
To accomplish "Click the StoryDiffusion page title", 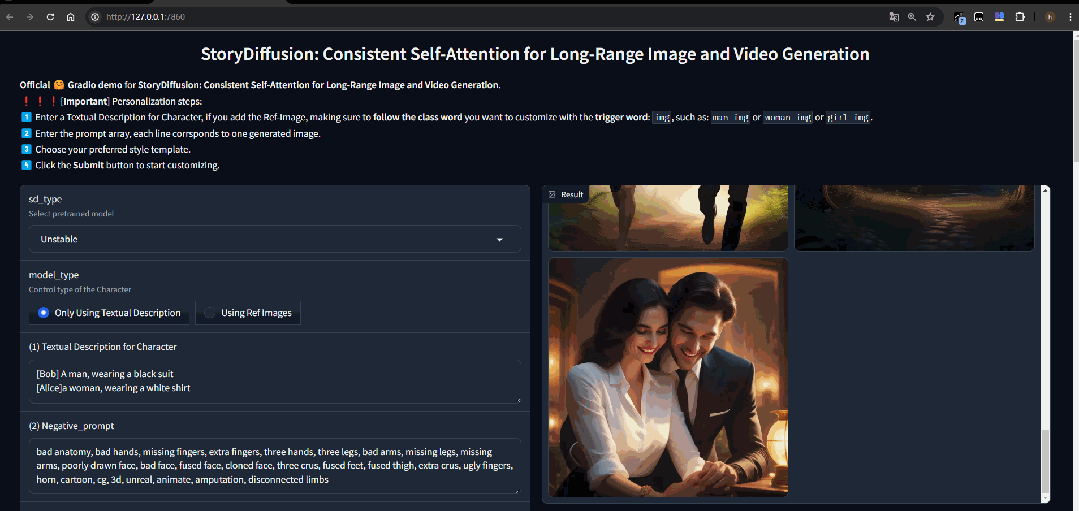I will [x=535, y=54].
